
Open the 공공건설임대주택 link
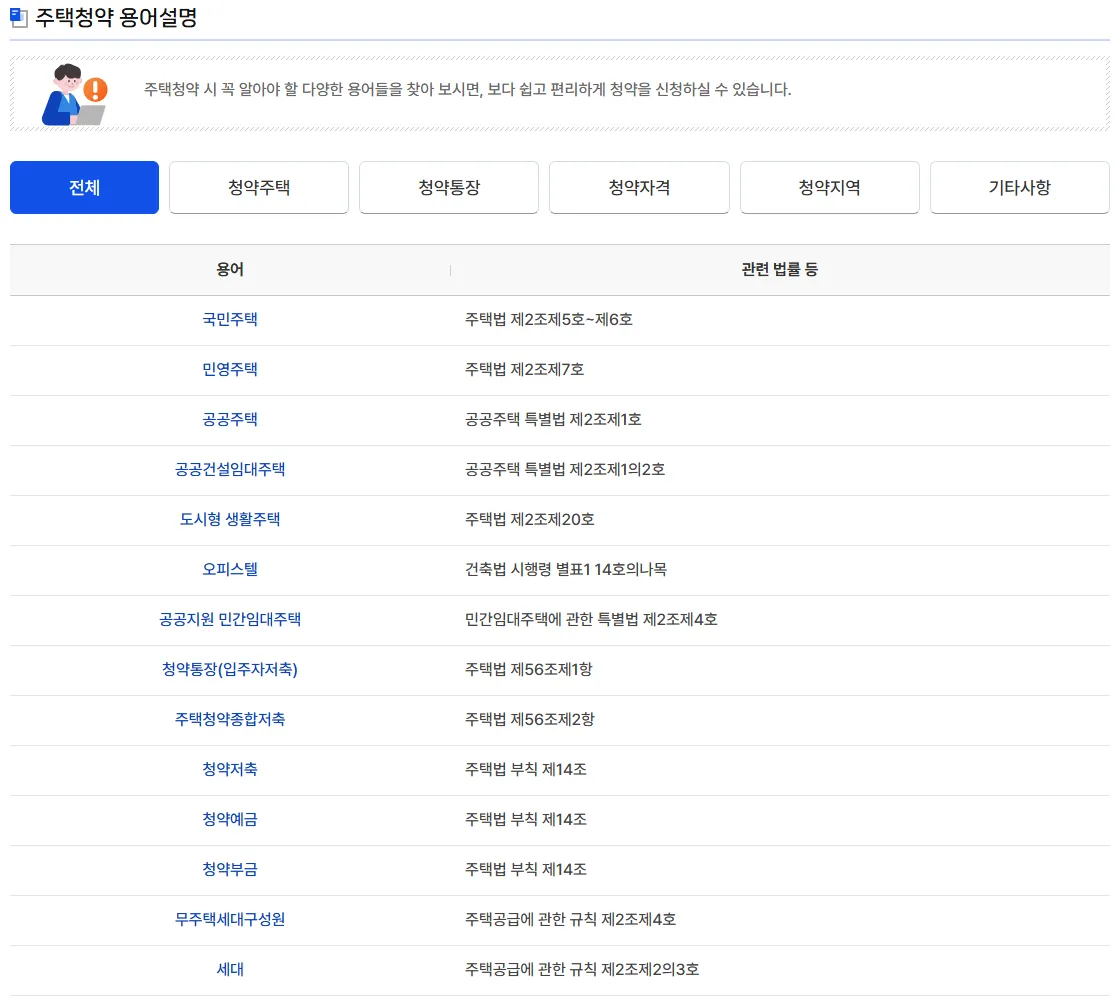(230, 469)
